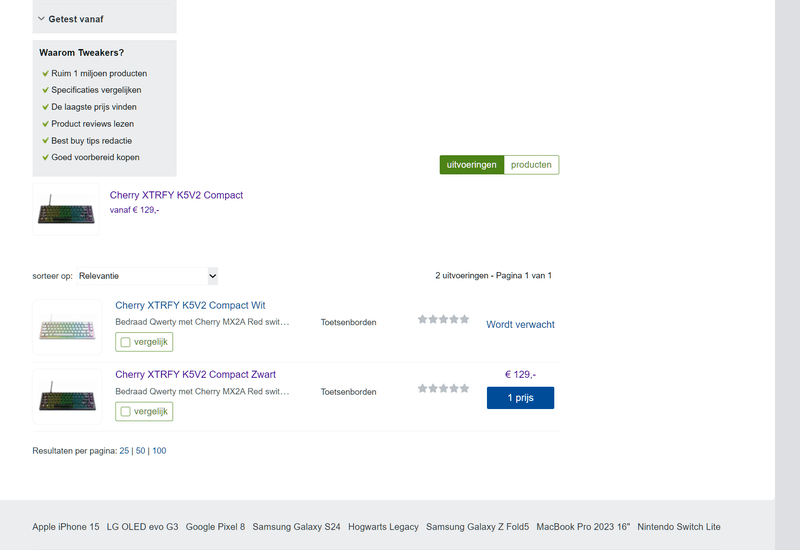Click checkmark beside Goed voorbereid kopen
Image resolution: width=800 pixels, height=550 pixels.
pos(45,158)
